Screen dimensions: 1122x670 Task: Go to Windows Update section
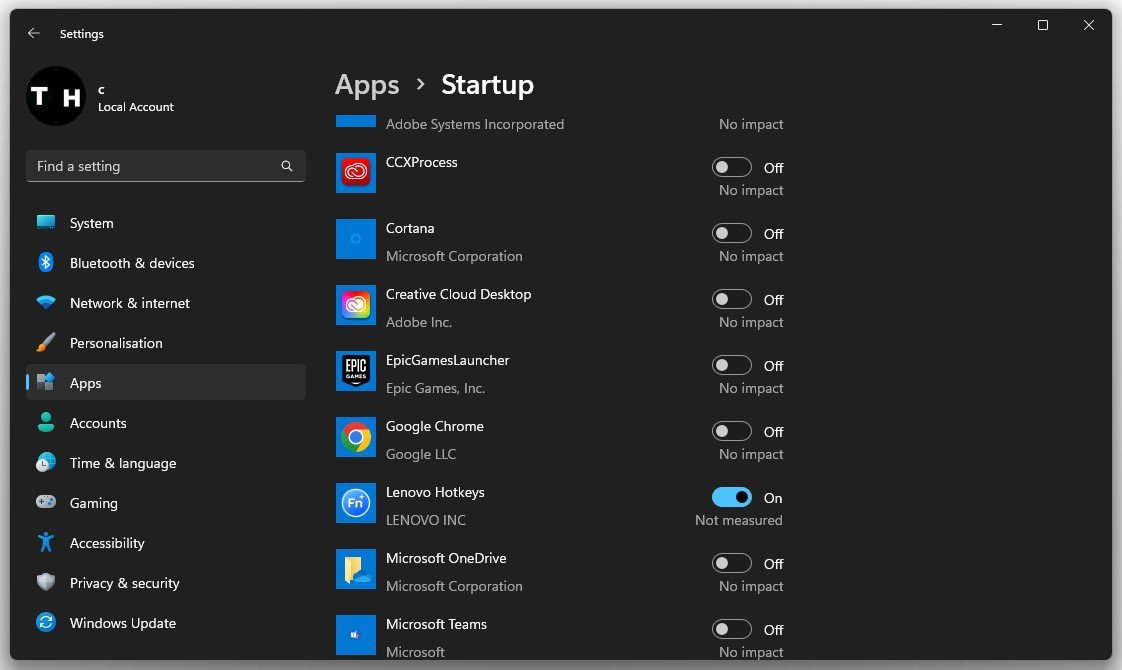[x=122, y=623]
